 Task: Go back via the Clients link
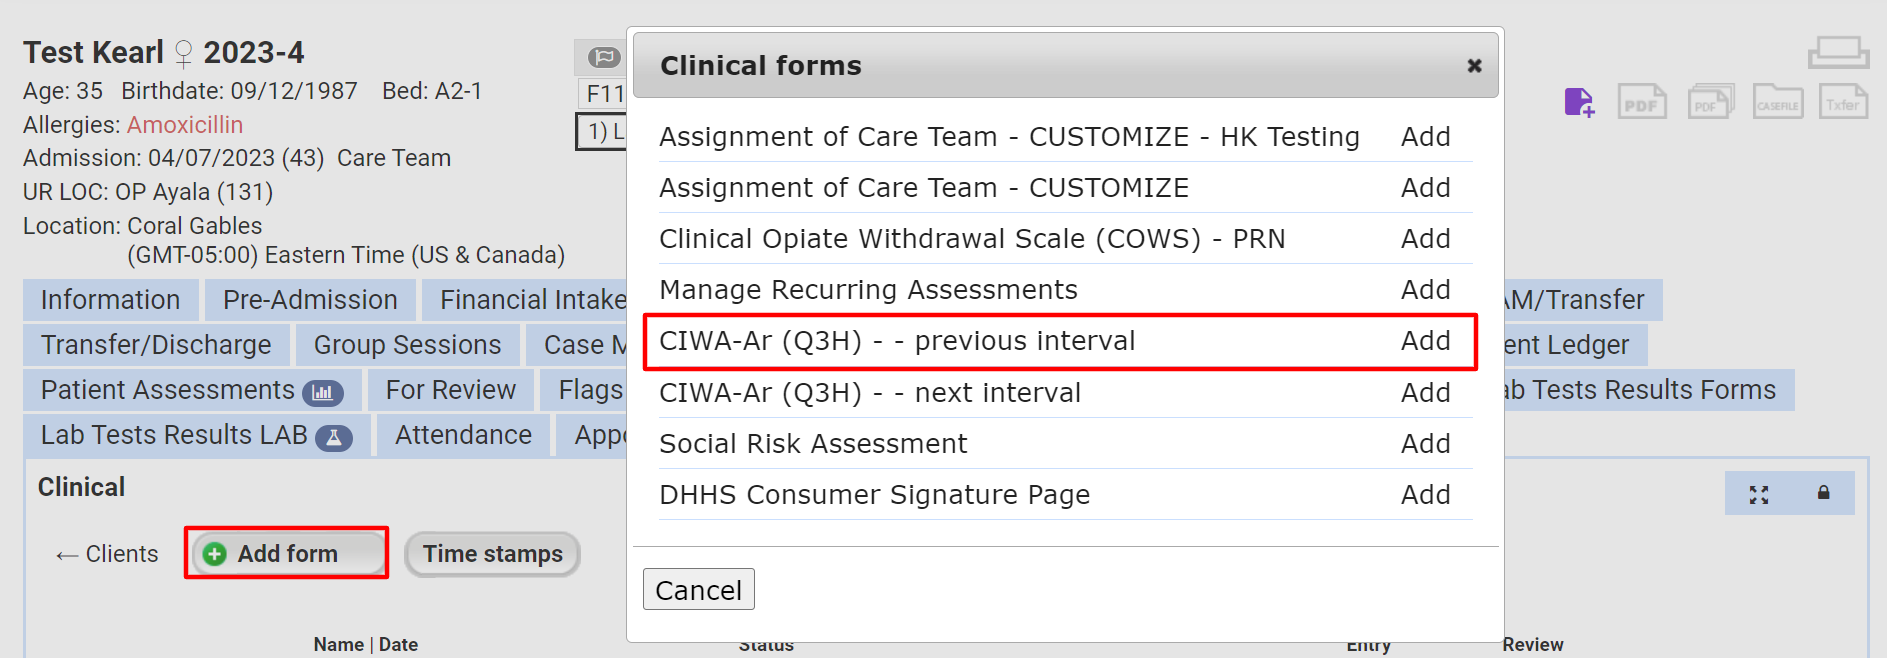(107, 554)
